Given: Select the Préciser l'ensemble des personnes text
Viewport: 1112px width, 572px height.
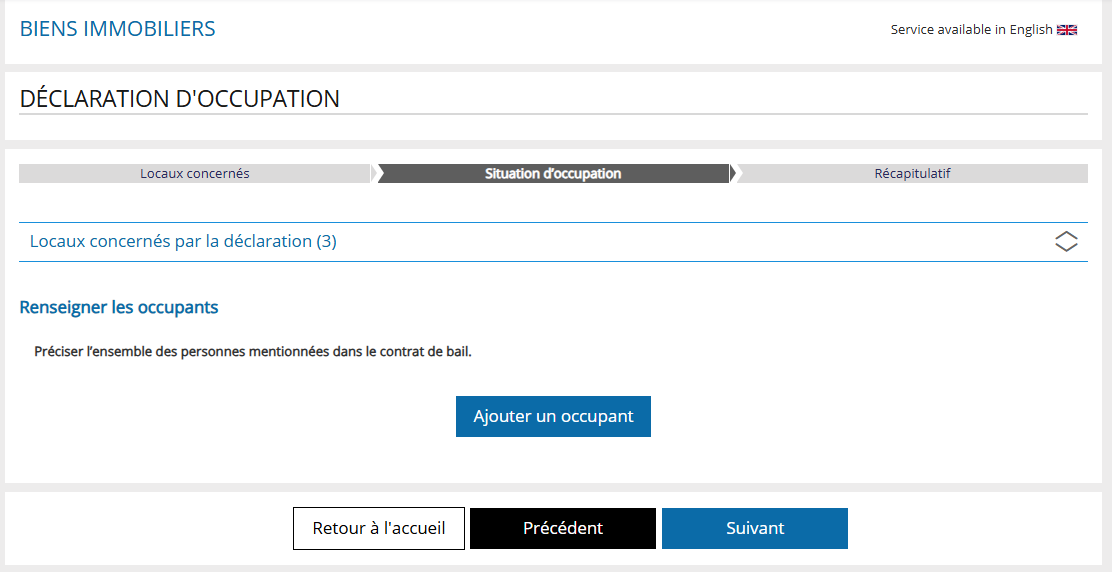Looking at the screenshot, I should 253,352.
